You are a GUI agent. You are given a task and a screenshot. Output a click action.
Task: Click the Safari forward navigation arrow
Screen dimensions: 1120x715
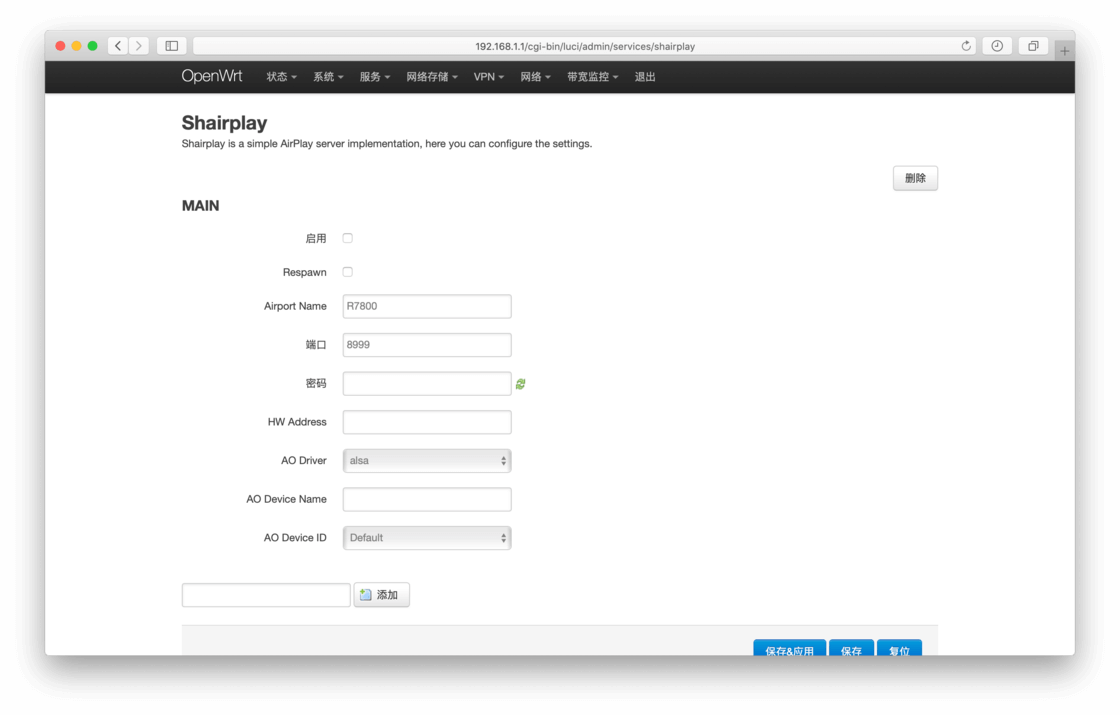(x=139, y=46)
